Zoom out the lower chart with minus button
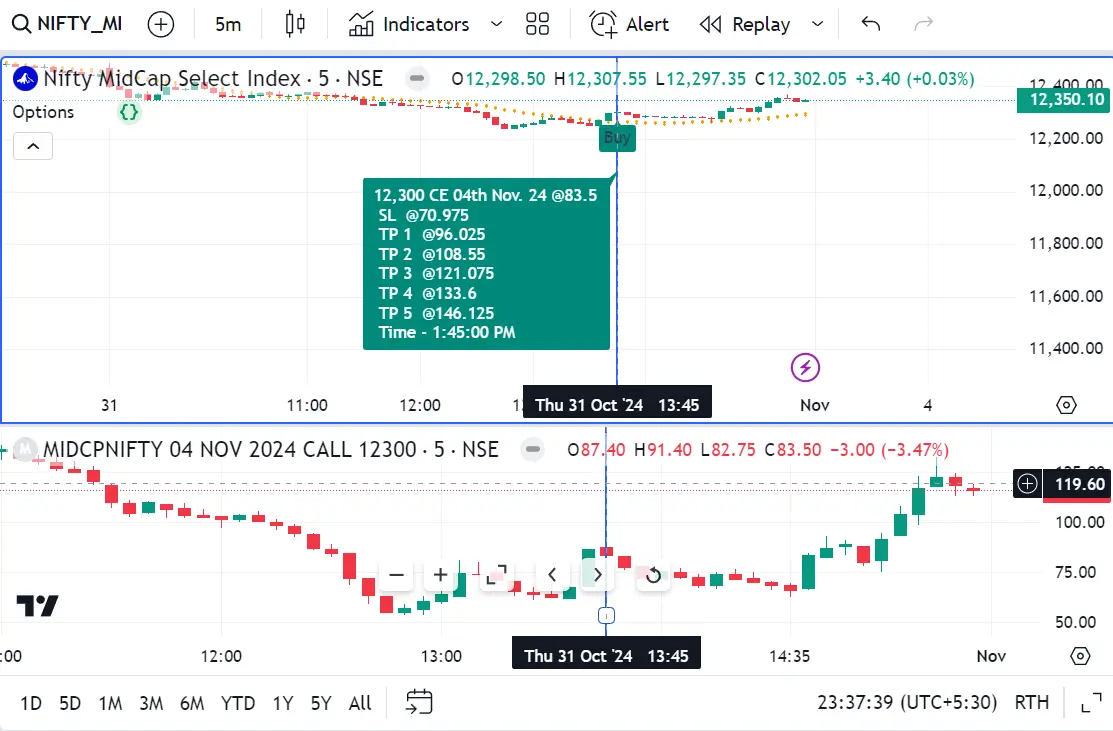The image size is (1113, 731). point(397,575)
